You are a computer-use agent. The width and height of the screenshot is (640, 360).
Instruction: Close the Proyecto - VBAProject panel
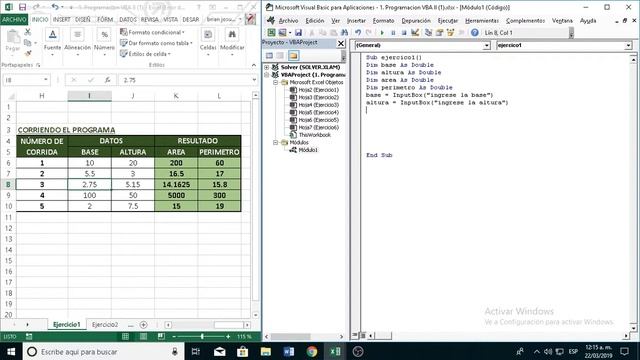[x=341, y=43]
